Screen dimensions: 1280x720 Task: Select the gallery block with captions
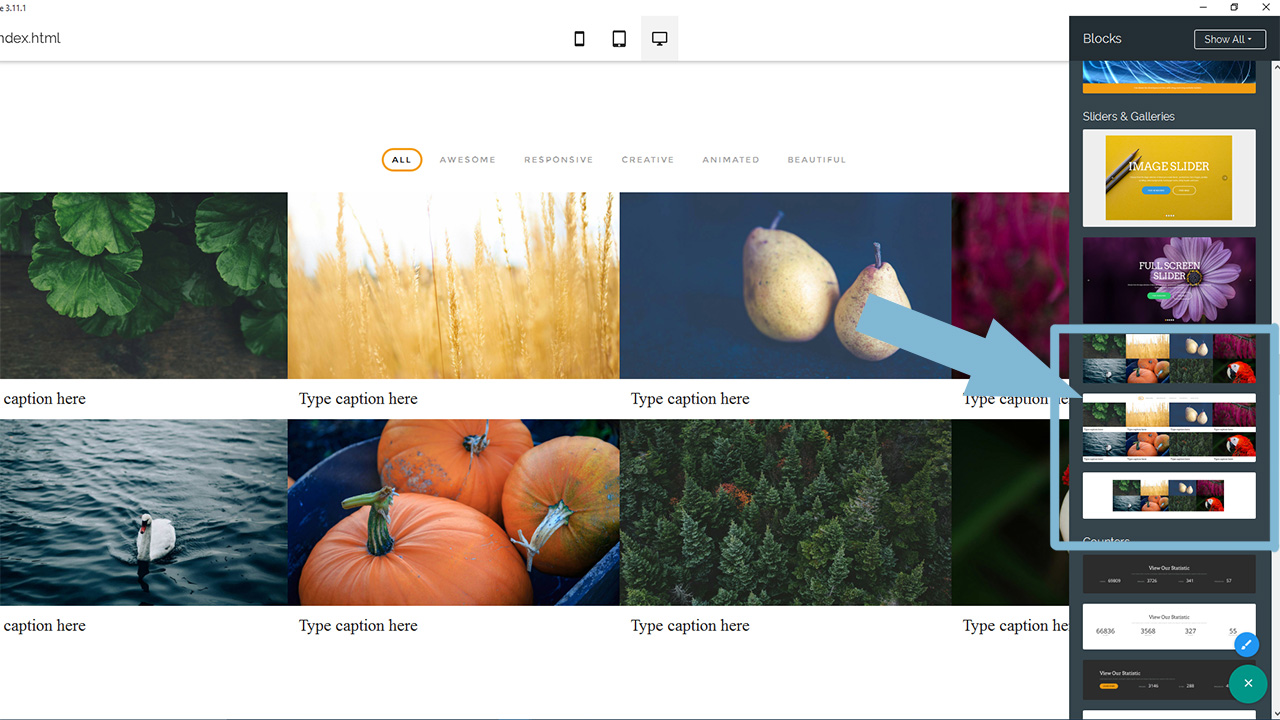(1168, 428)
